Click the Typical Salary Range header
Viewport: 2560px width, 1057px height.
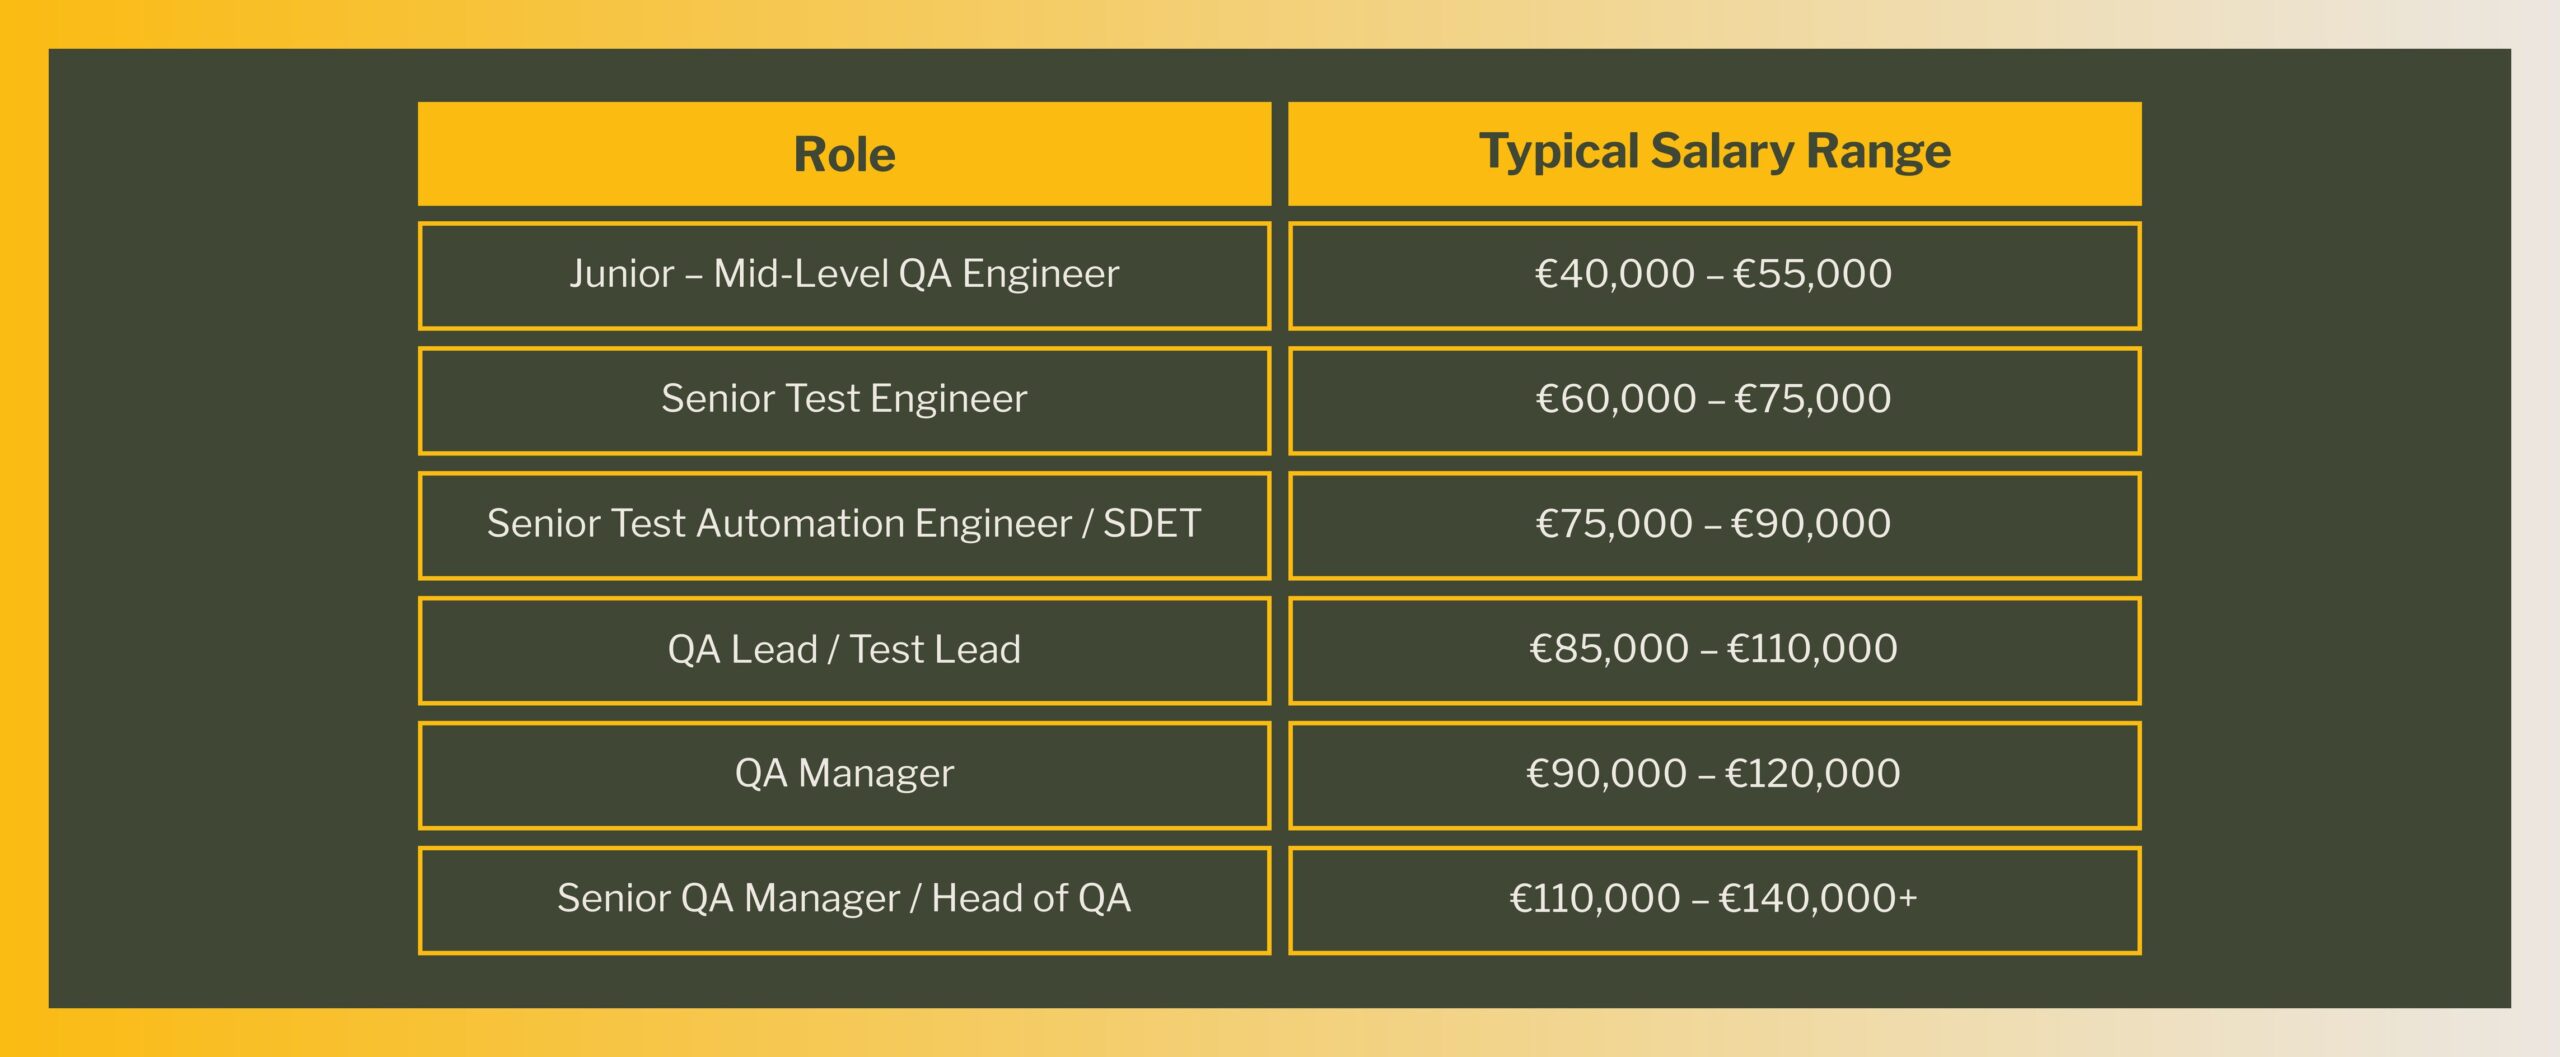1714,153
